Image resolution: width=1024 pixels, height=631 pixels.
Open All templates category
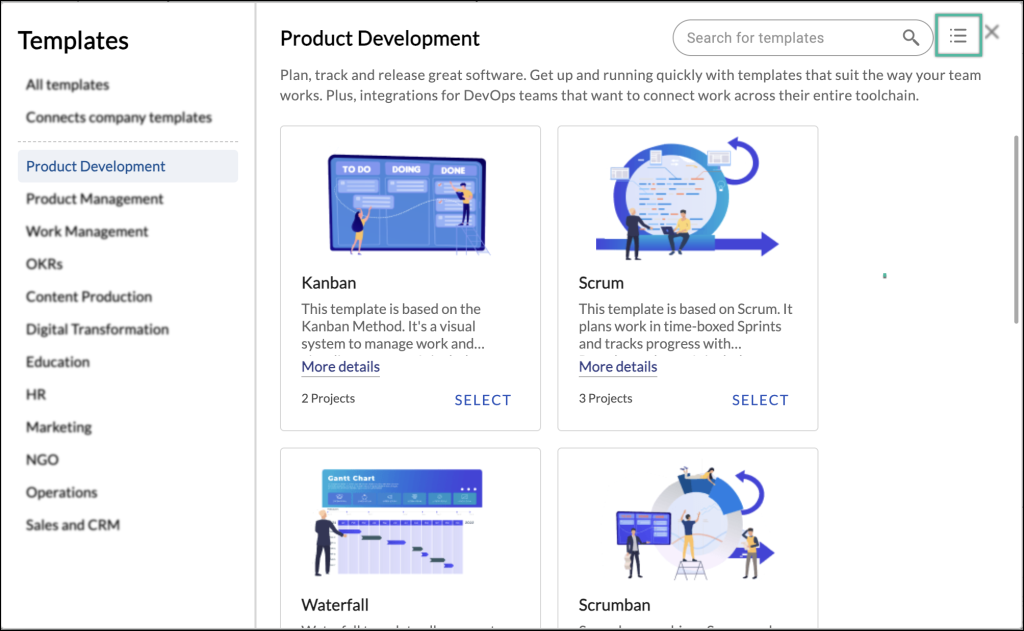(x=67, y=84)
